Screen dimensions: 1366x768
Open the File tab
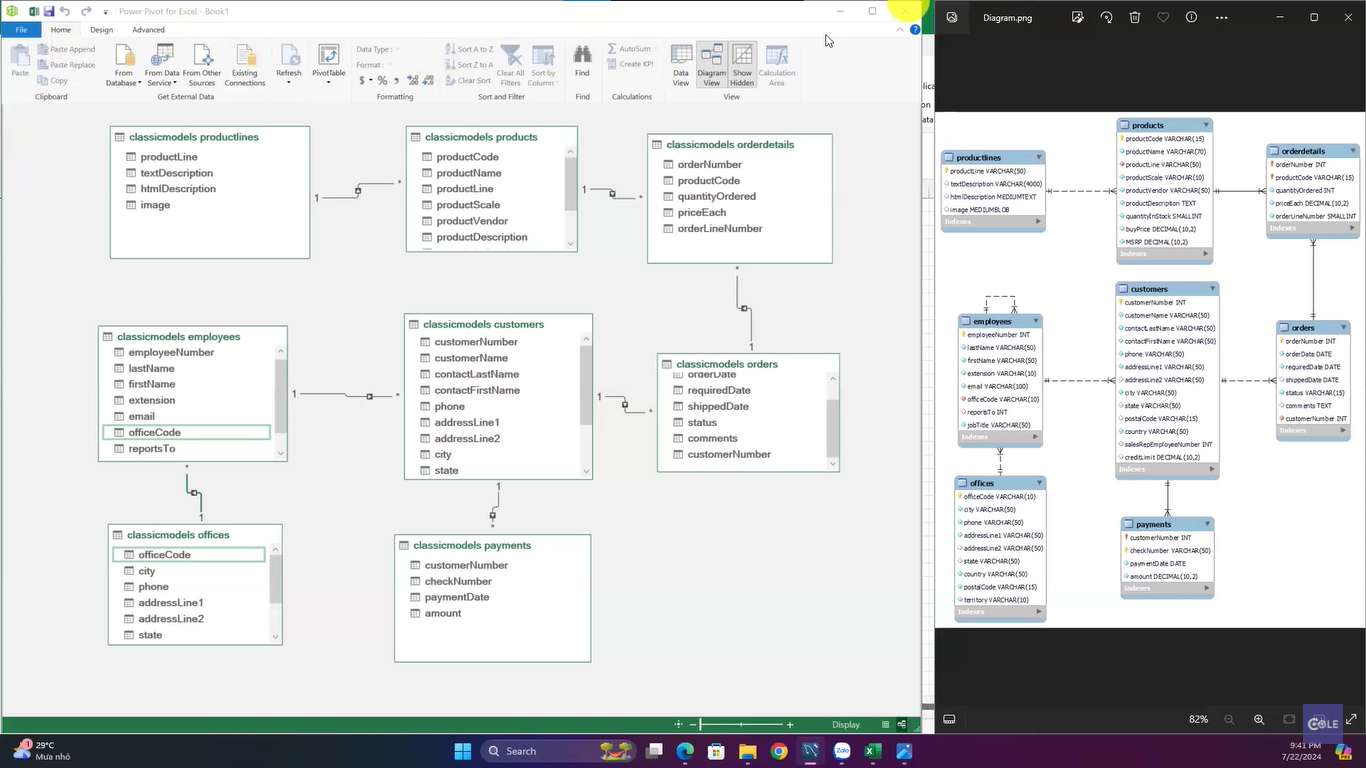(21, 30)
